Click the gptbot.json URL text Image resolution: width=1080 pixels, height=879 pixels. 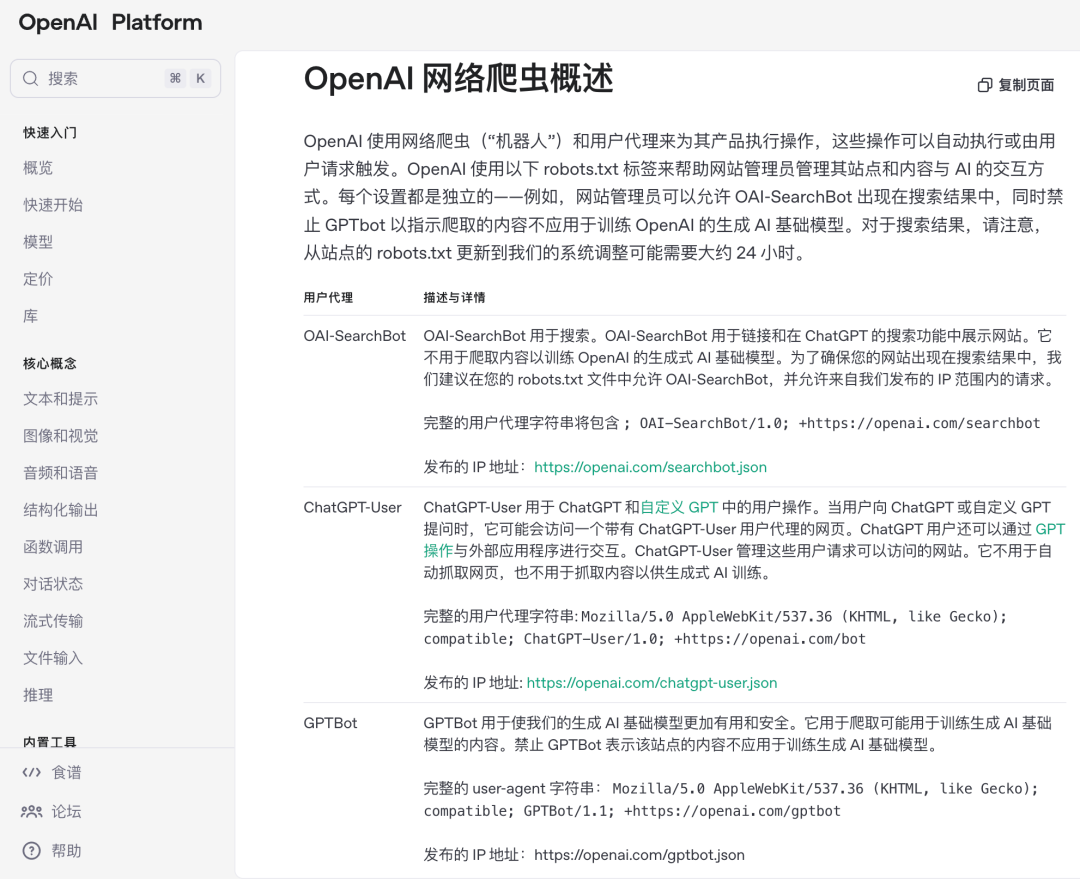(x=639, y=855)
